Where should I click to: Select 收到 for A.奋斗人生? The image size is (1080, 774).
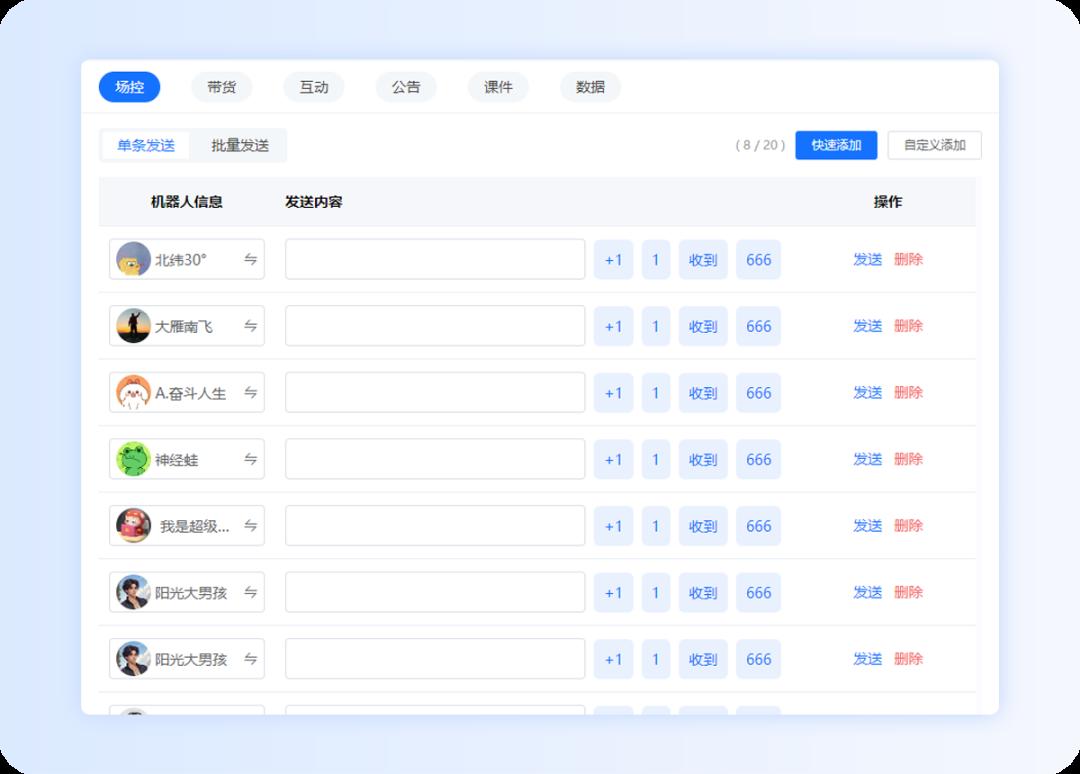[x=703, y=393]
